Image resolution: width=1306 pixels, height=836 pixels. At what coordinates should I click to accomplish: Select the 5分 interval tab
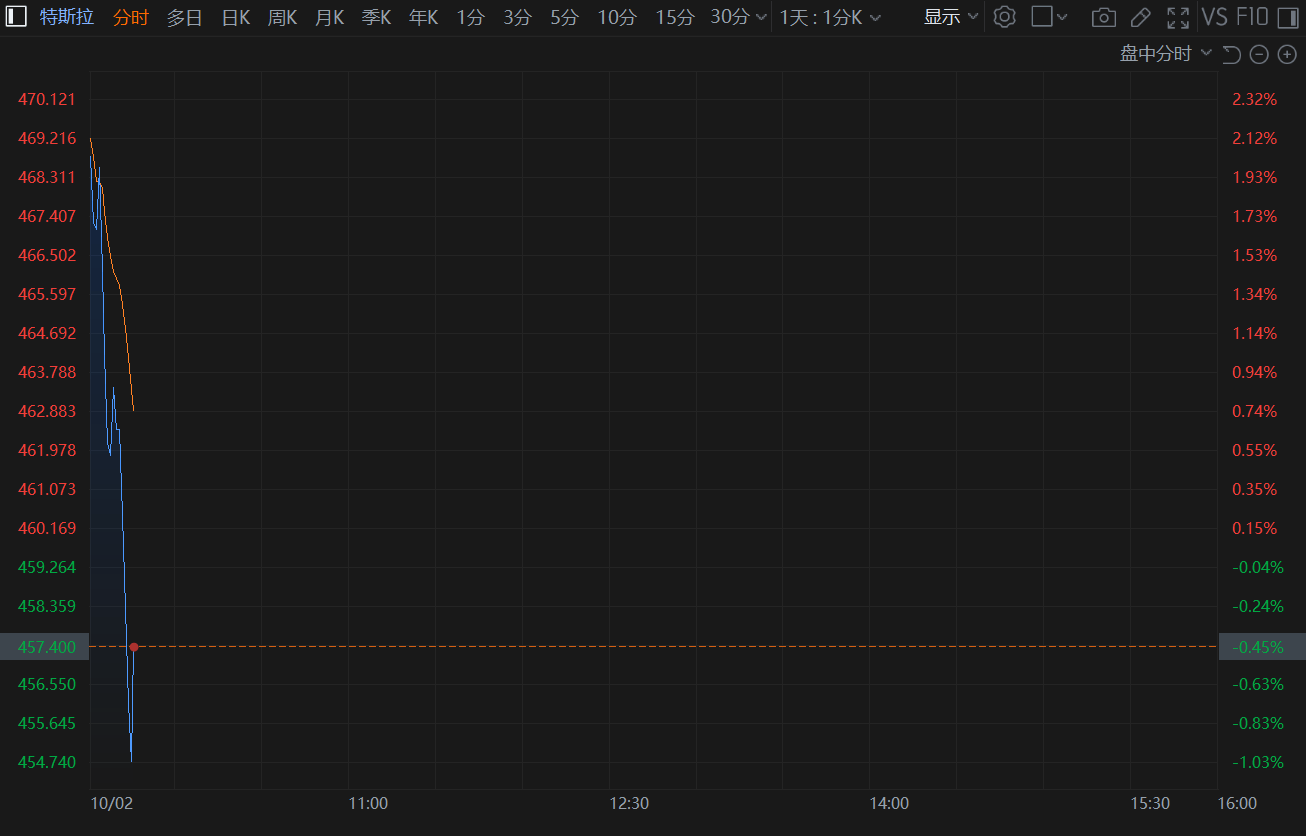(564, 17)
